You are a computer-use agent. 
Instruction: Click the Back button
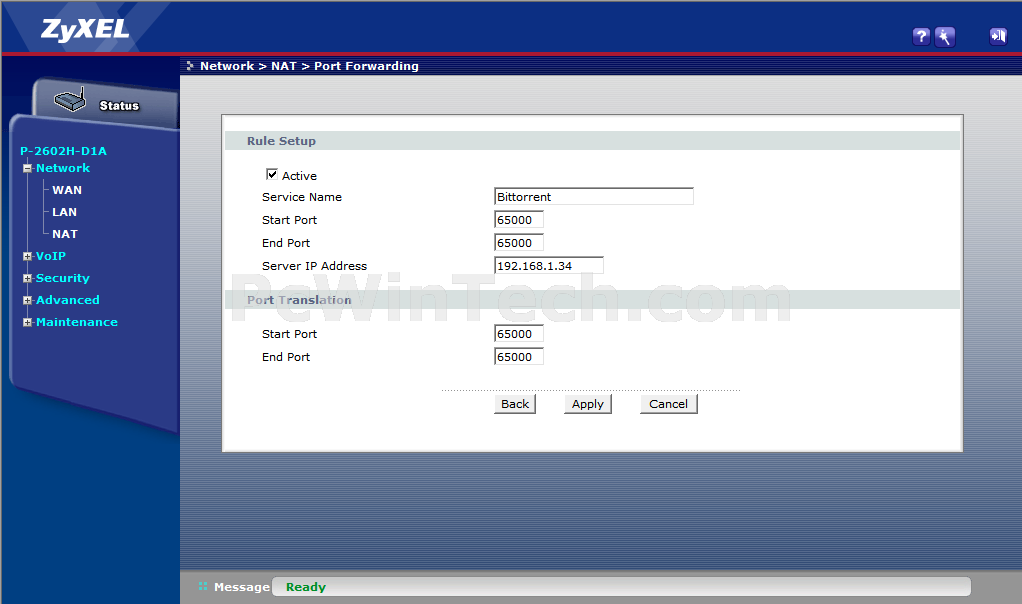(x=515, y=404)
